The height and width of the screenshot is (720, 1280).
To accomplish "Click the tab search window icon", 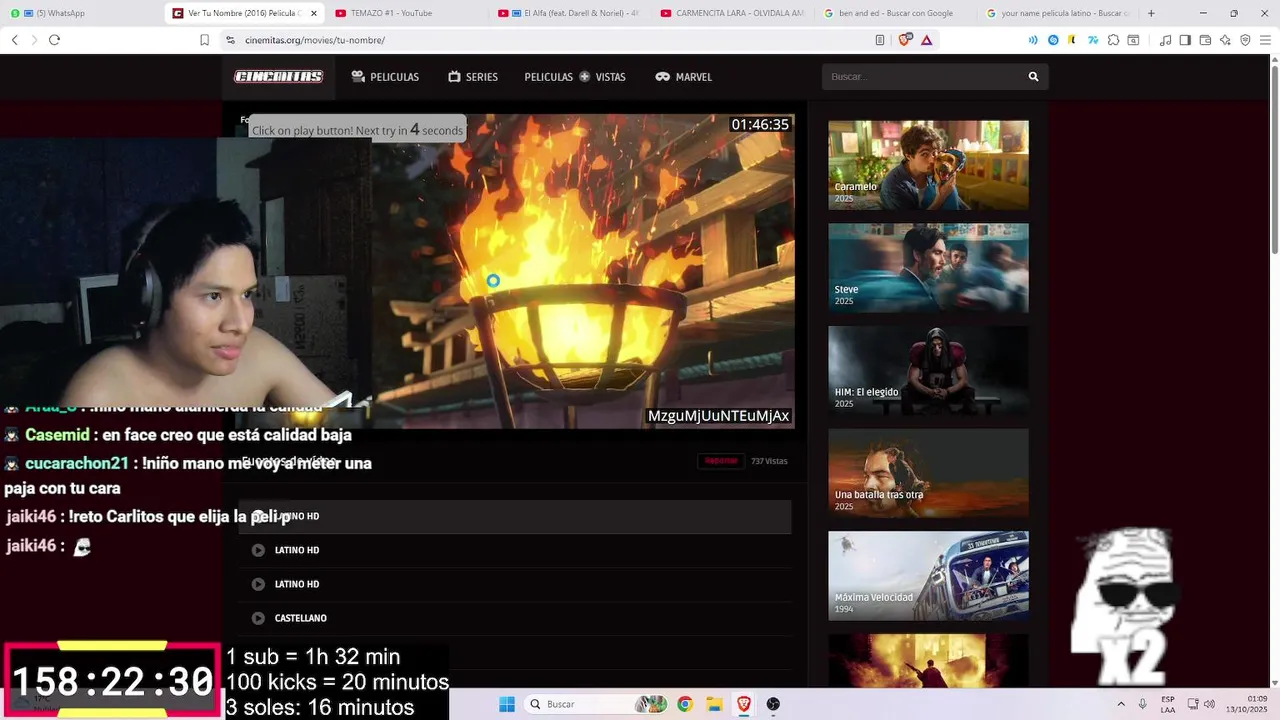I will click(1133, 40).
